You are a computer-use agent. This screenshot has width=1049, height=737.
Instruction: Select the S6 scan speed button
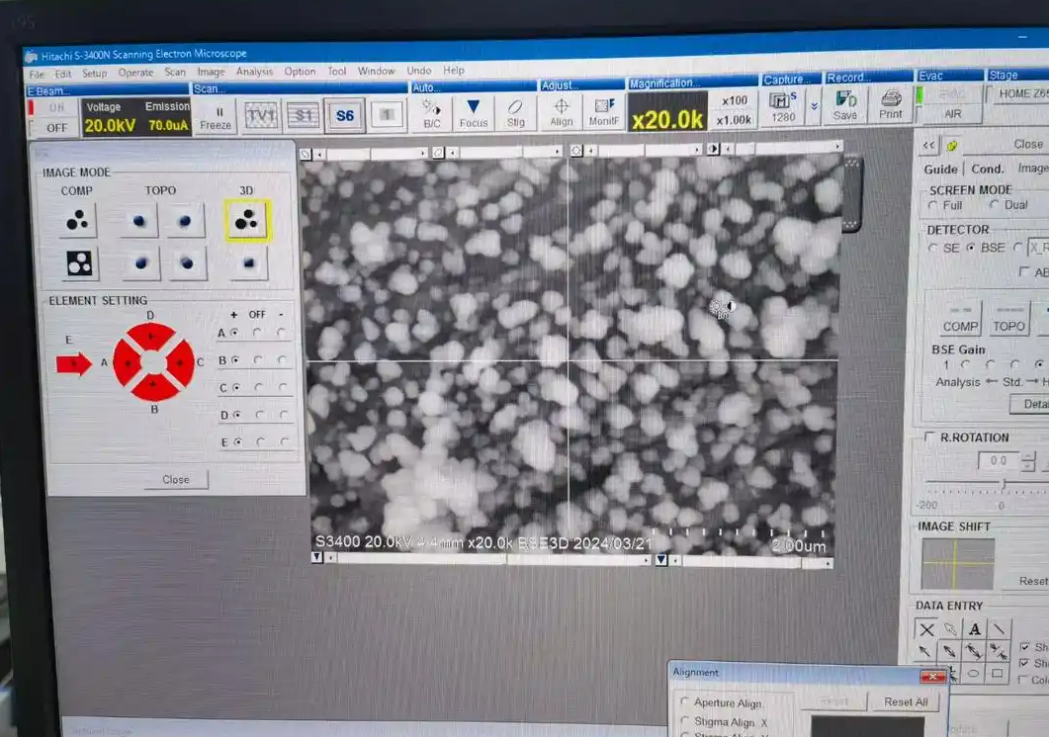[344, 116]
